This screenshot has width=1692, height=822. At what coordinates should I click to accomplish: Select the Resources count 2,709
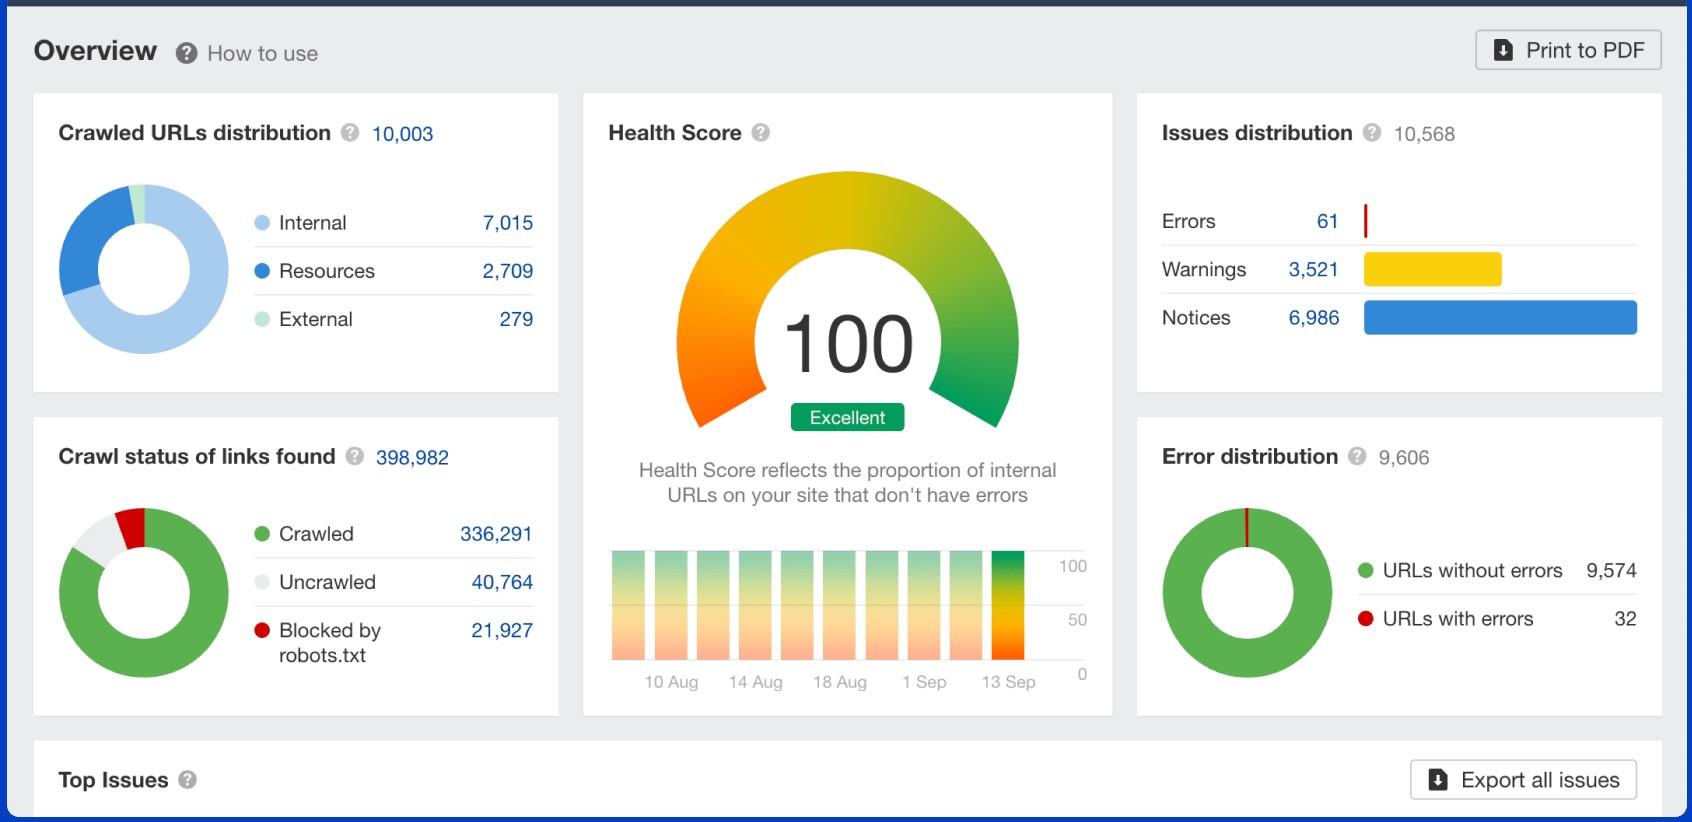click(507, 271)
